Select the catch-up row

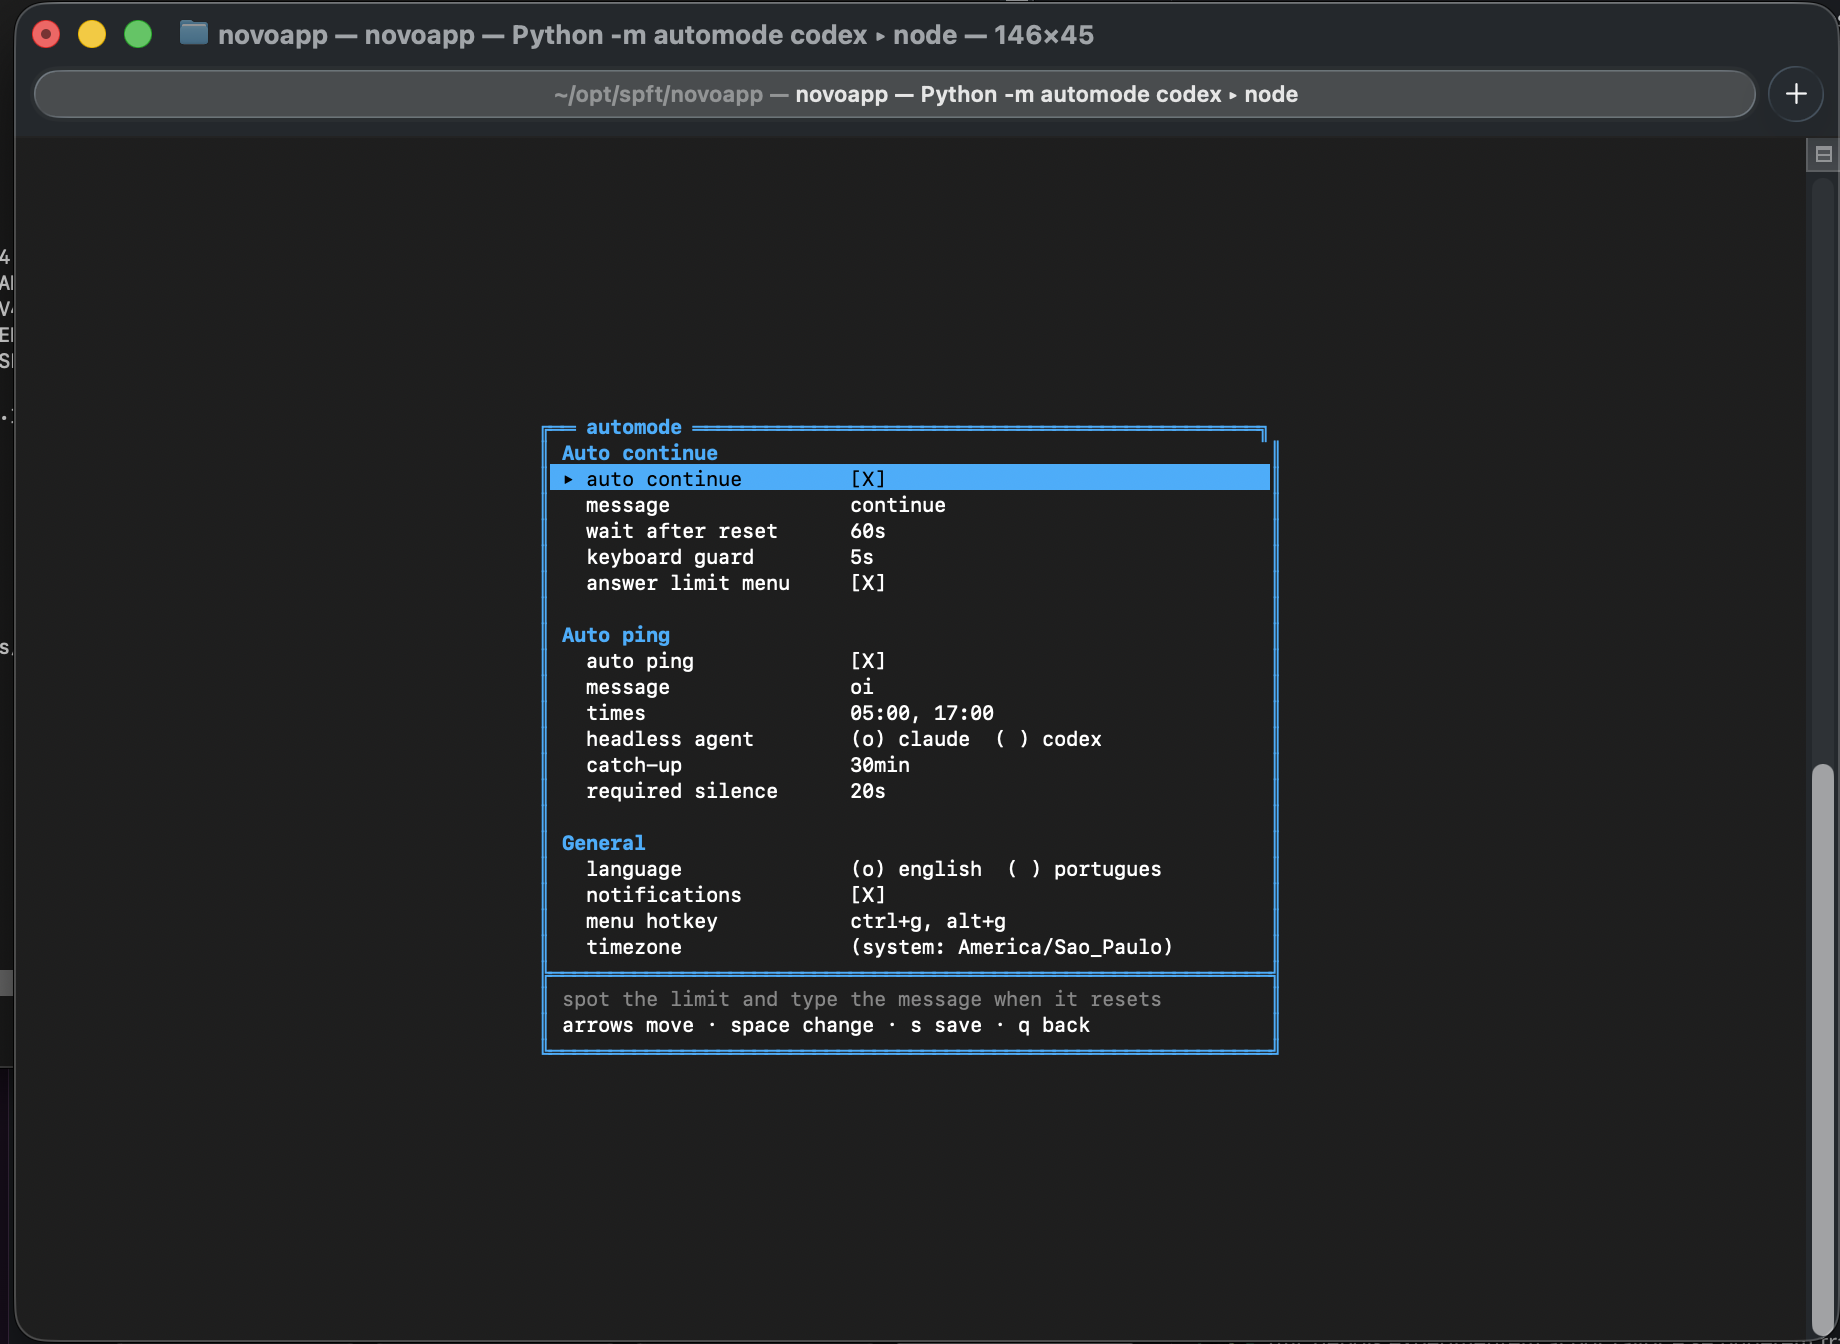tap(910, 765)
